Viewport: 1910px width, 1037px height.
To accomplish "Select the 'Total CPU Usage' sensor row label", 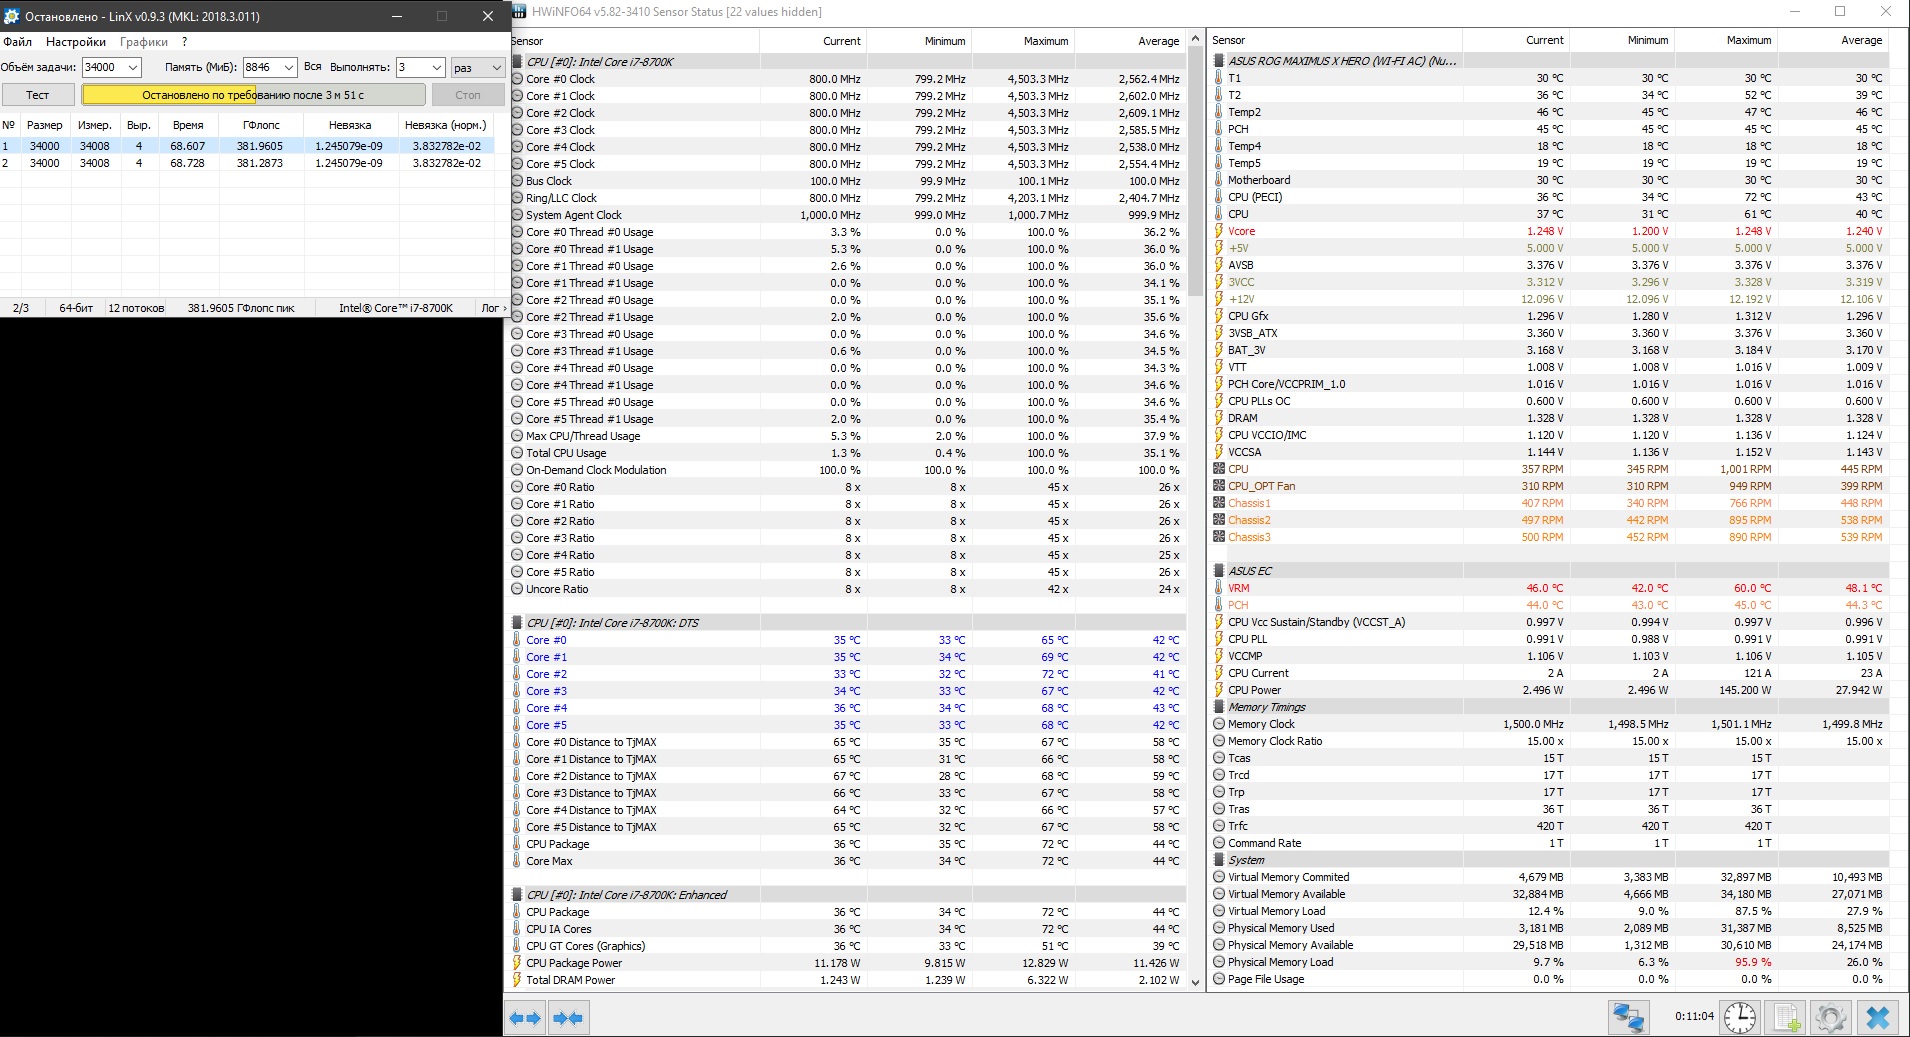I will pos(566,453).
